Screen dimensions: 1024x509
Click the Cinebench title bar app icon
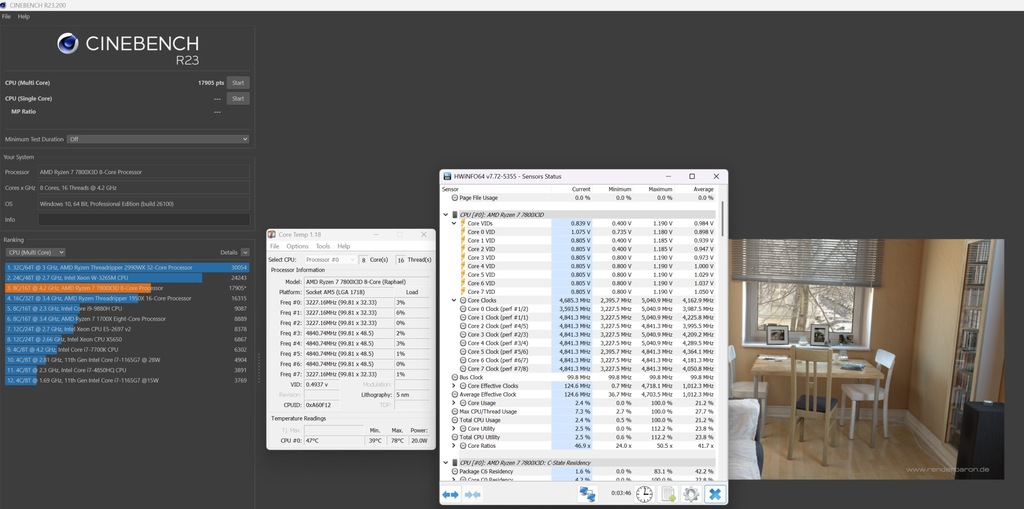pos(4,5)
